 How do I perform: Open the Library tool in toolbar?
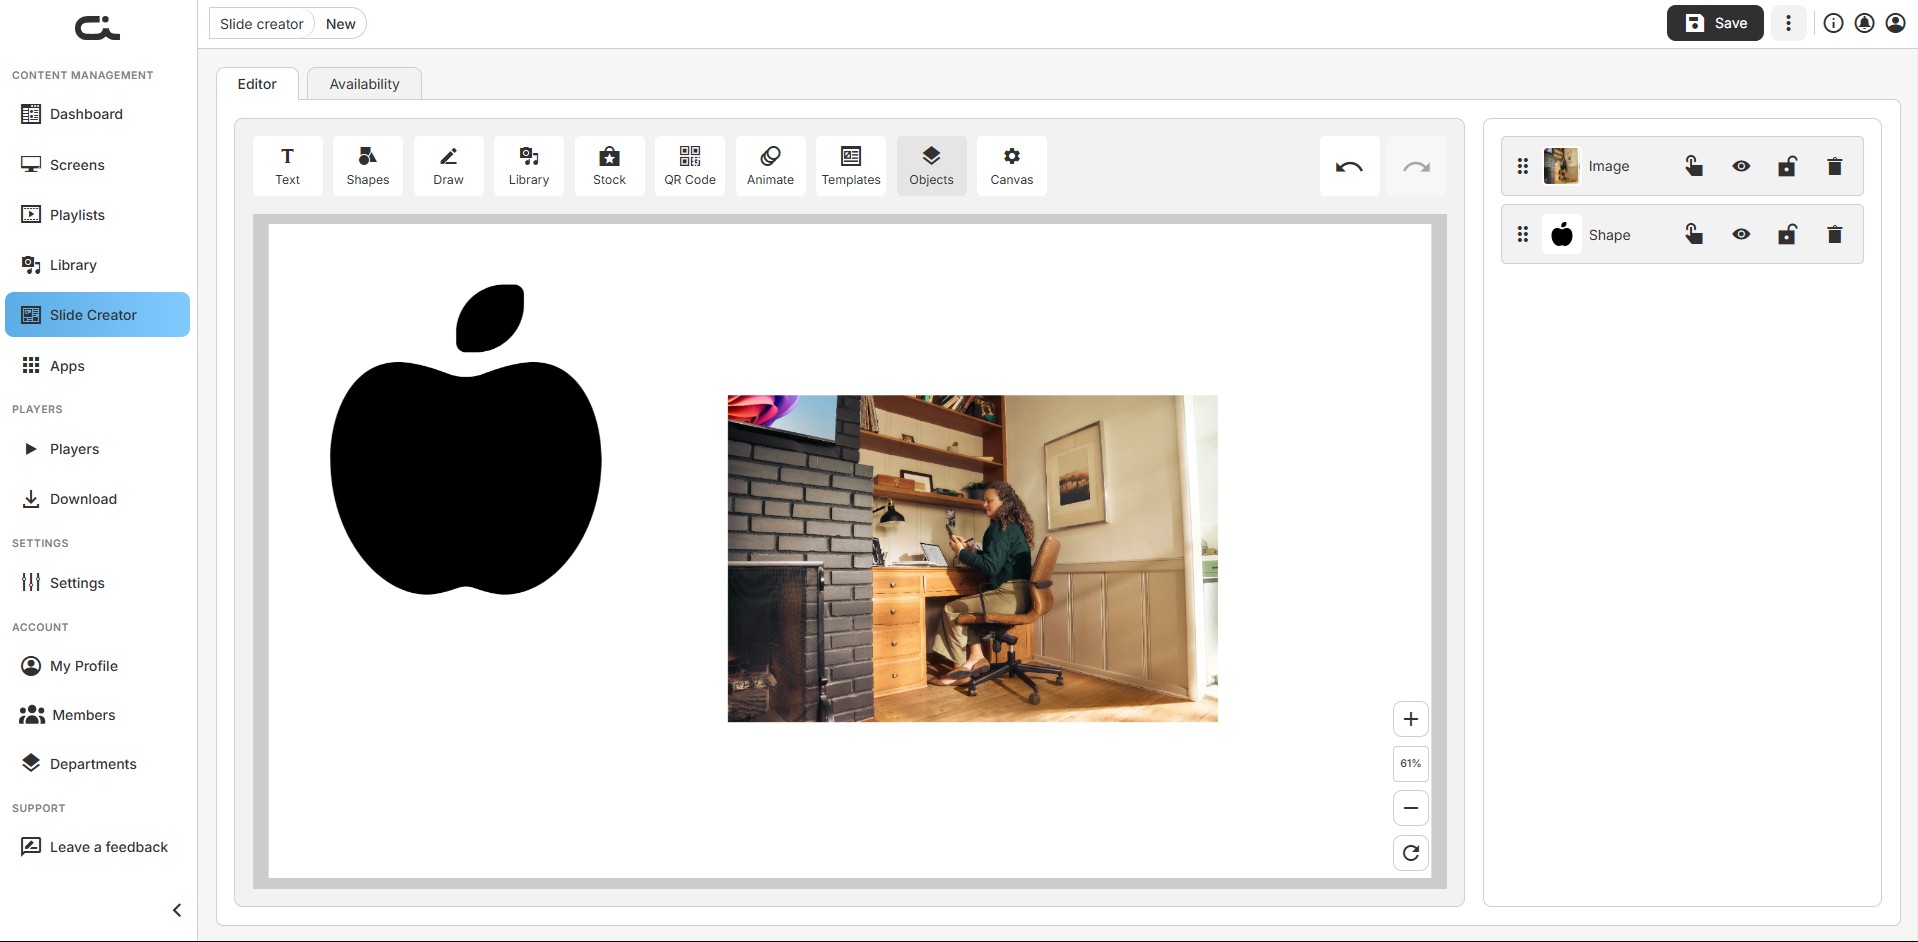tap(529, 166)
